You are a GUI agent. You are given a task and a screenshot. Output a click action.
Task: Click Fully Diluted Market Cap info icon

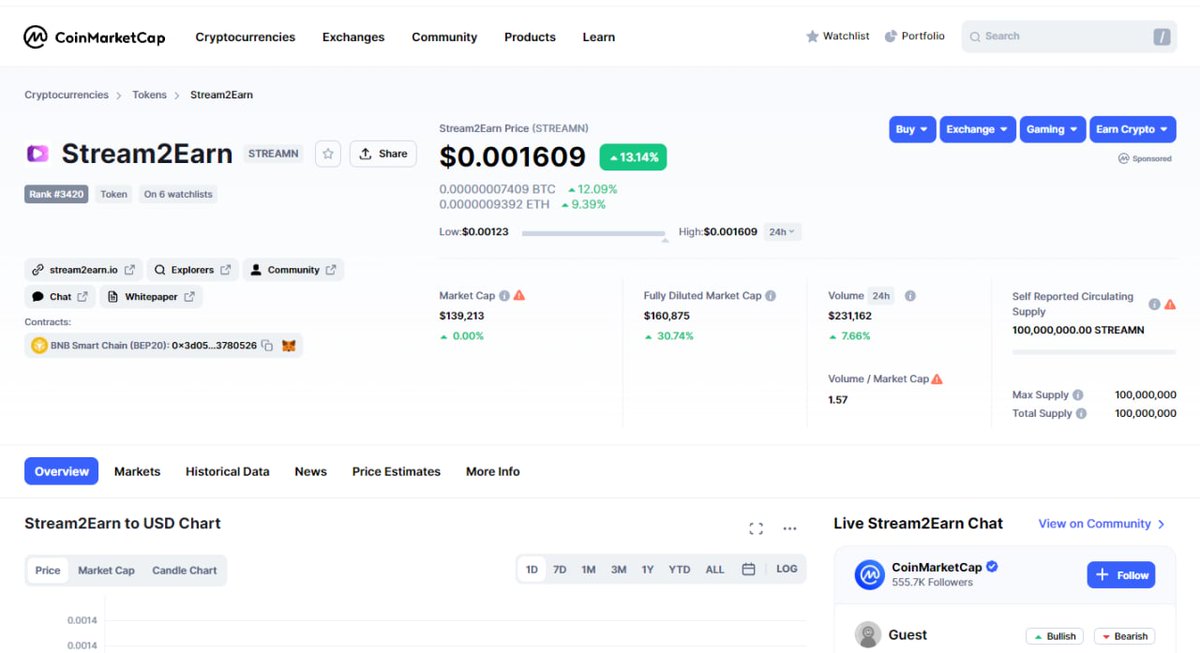(770, 296)
